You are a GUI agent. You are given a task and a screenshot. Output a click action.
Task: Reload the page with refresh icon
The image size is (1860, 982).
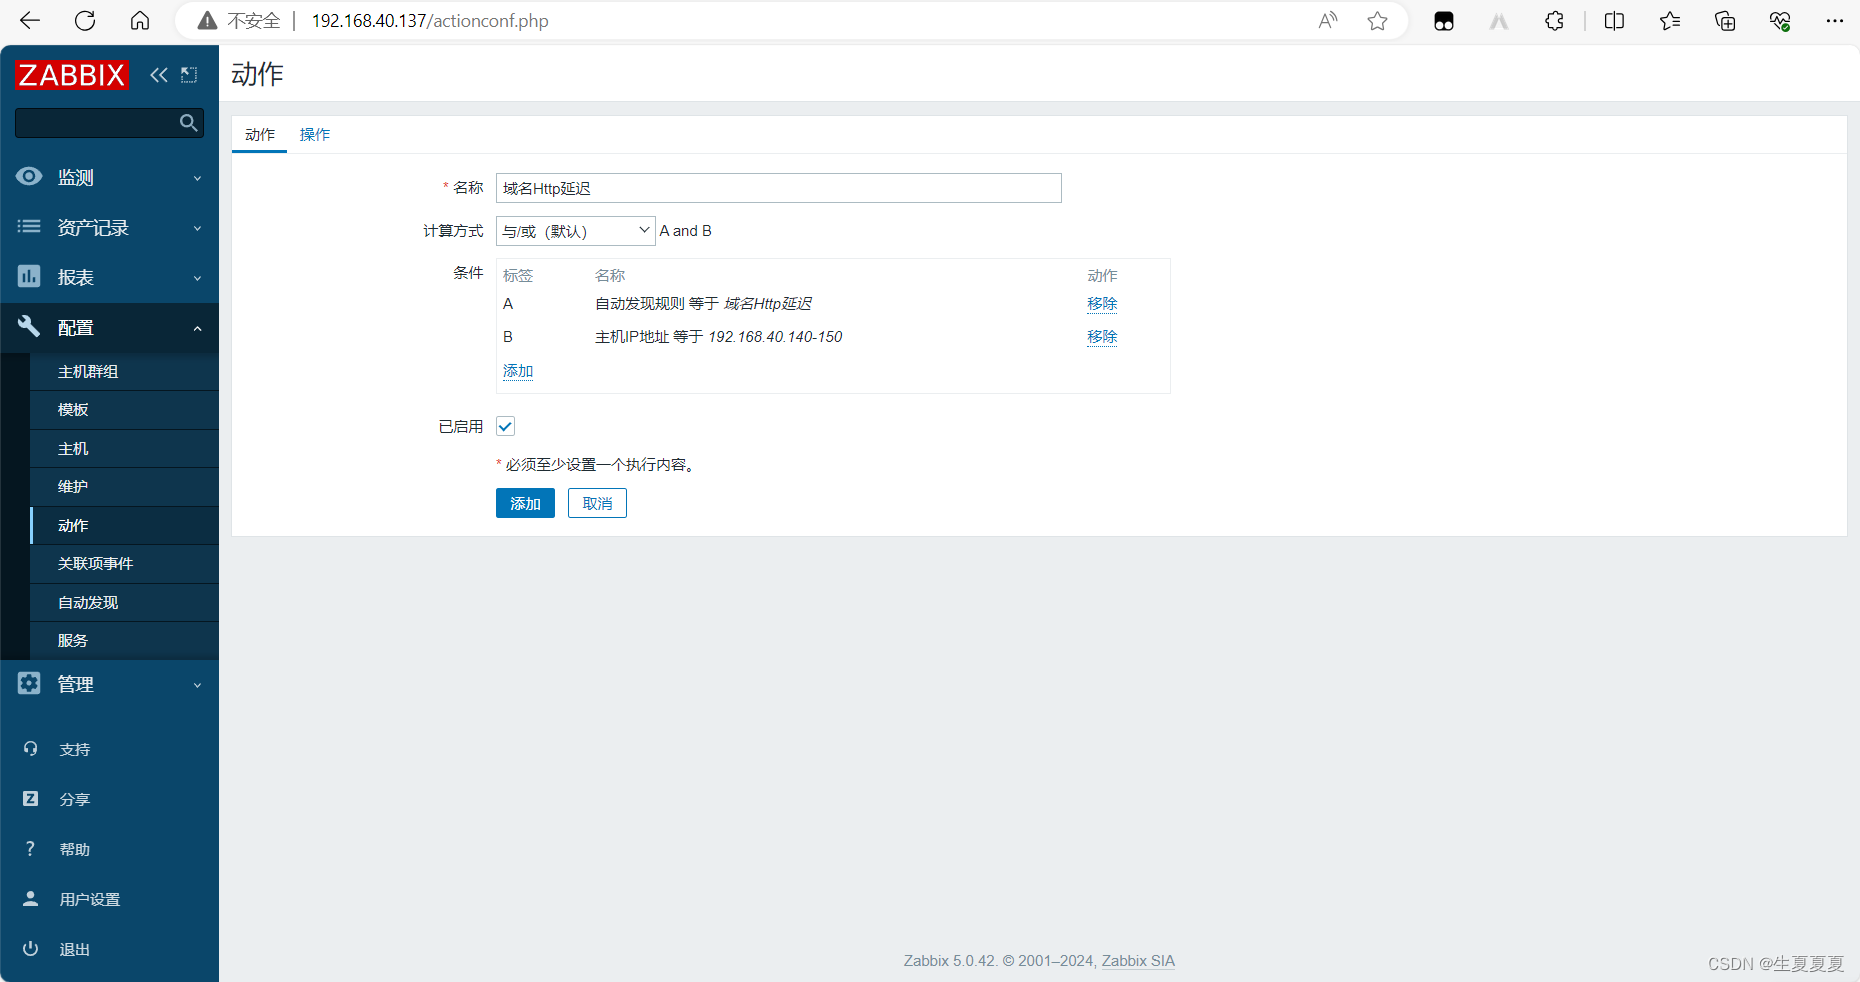pos(85,21)
